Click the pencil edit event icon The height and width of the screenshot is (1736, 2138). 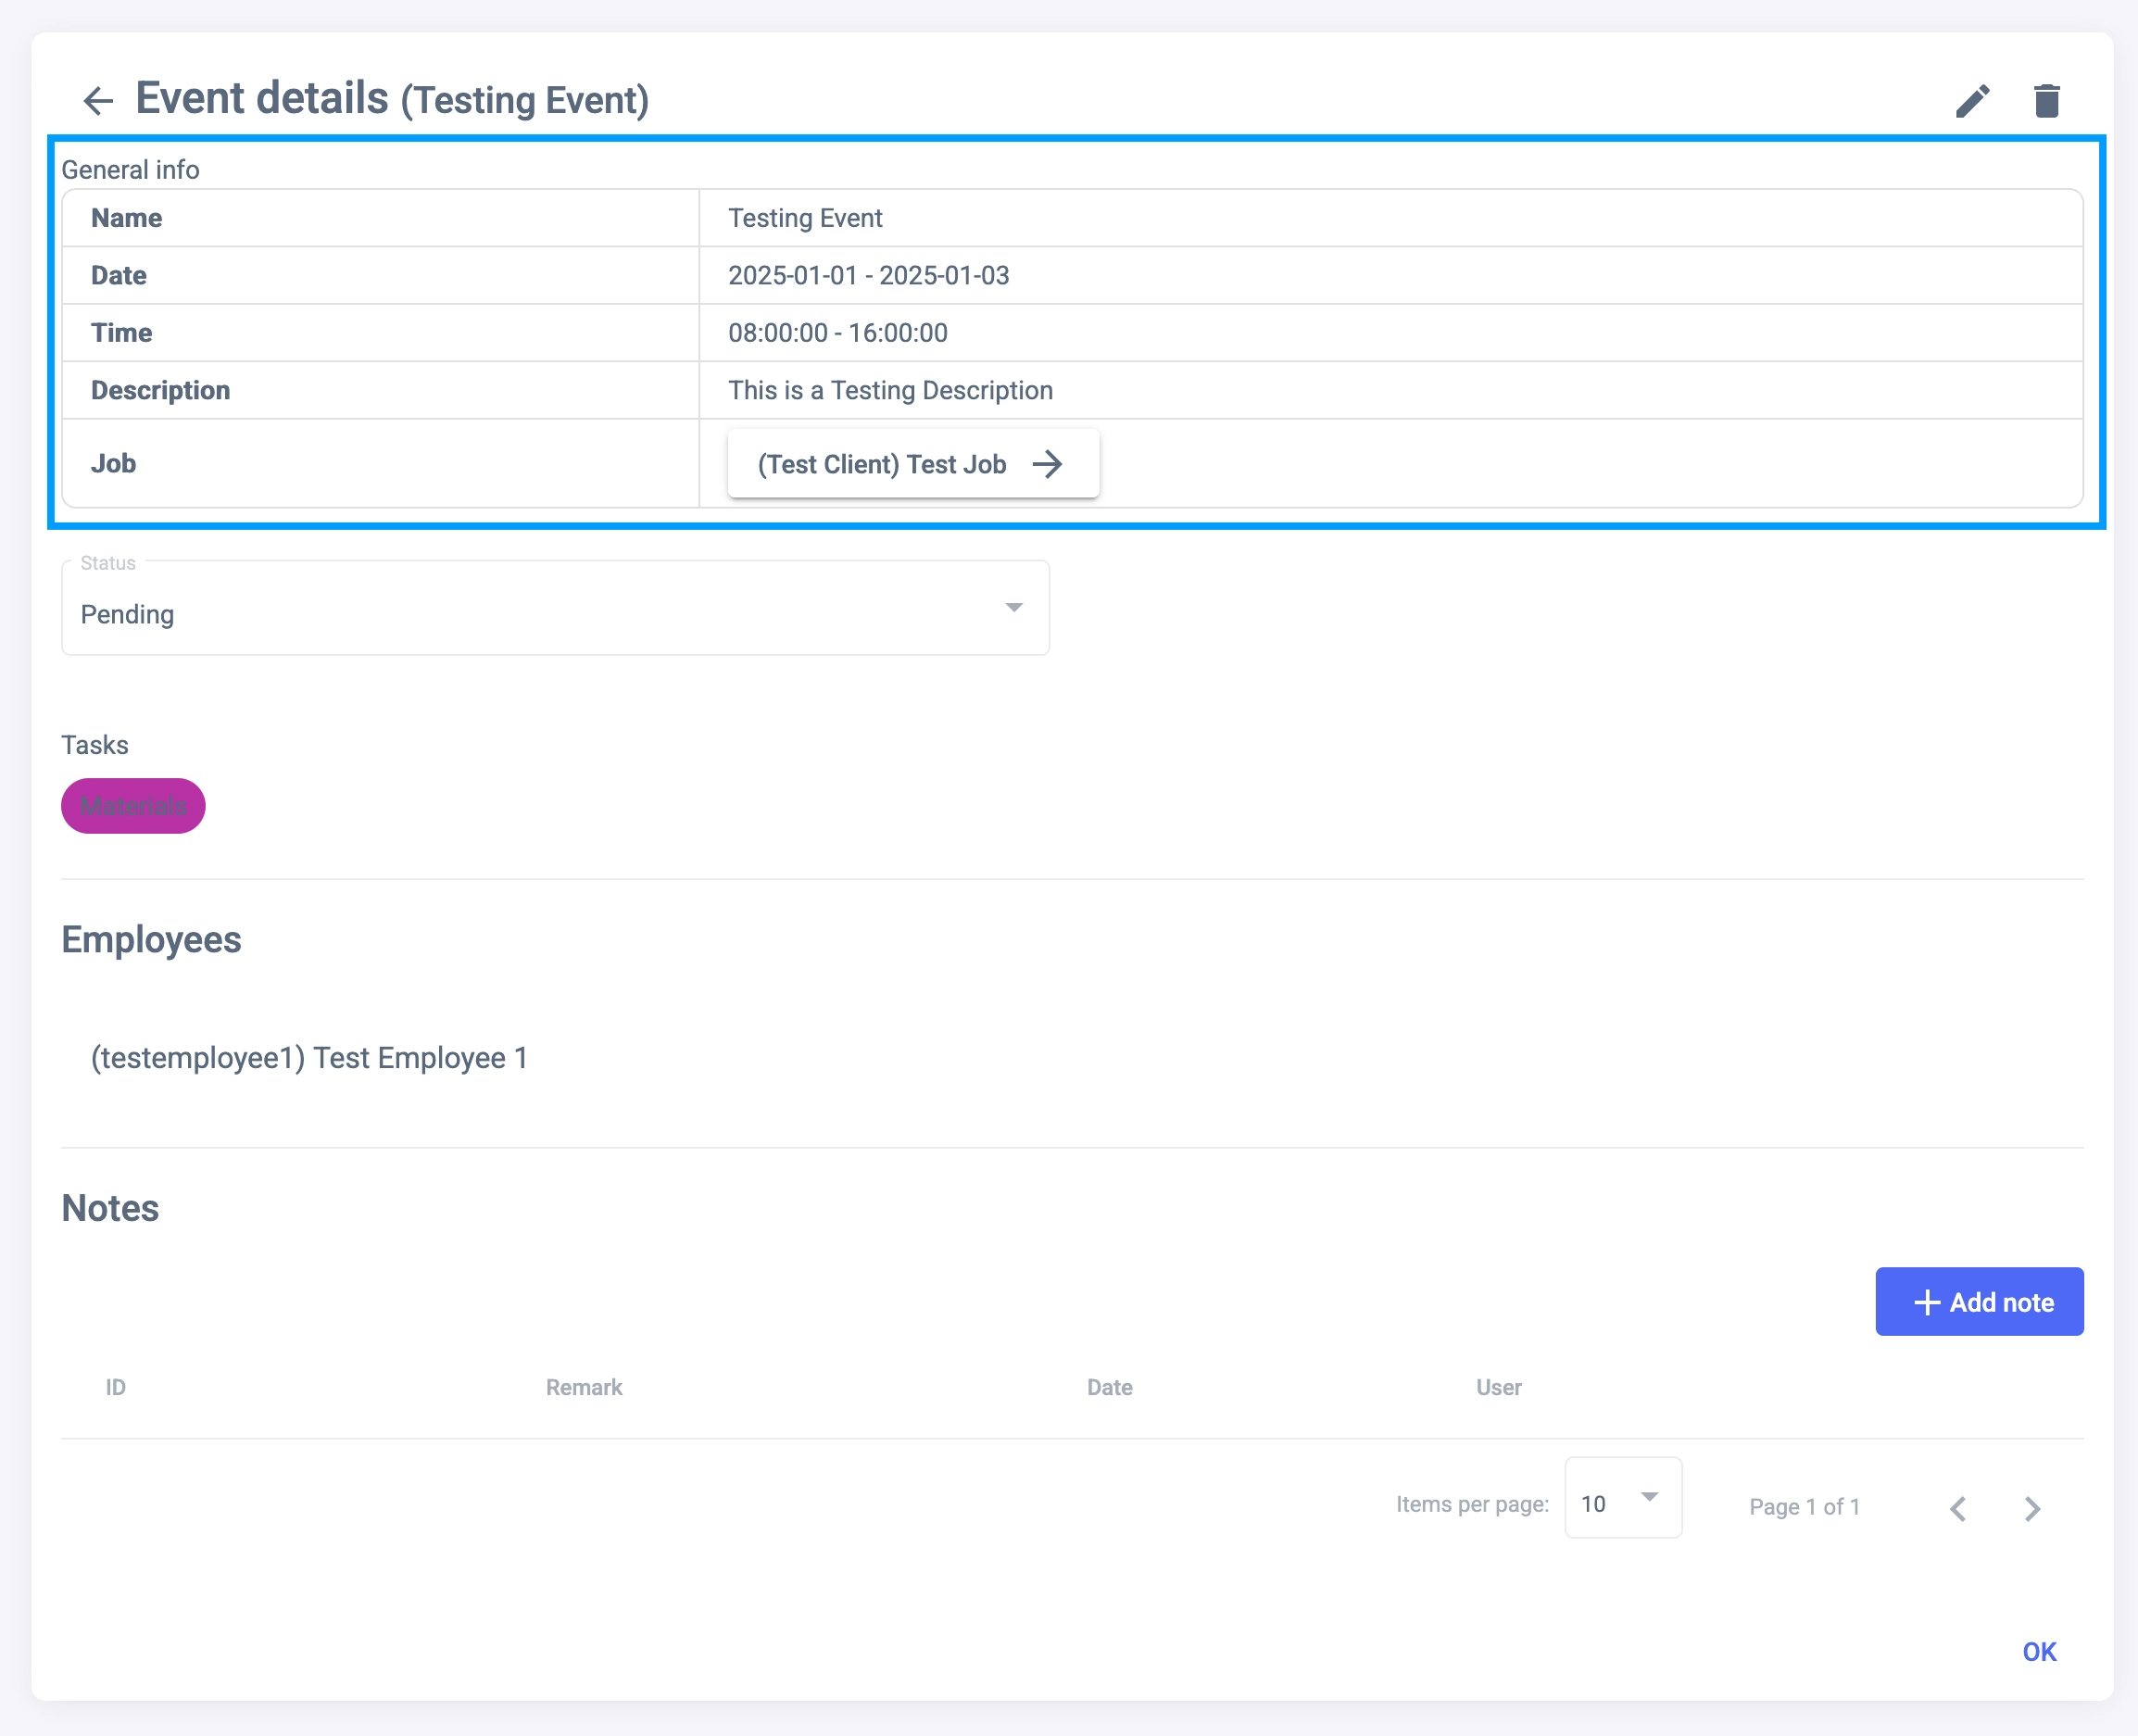tap(1972, 101)
